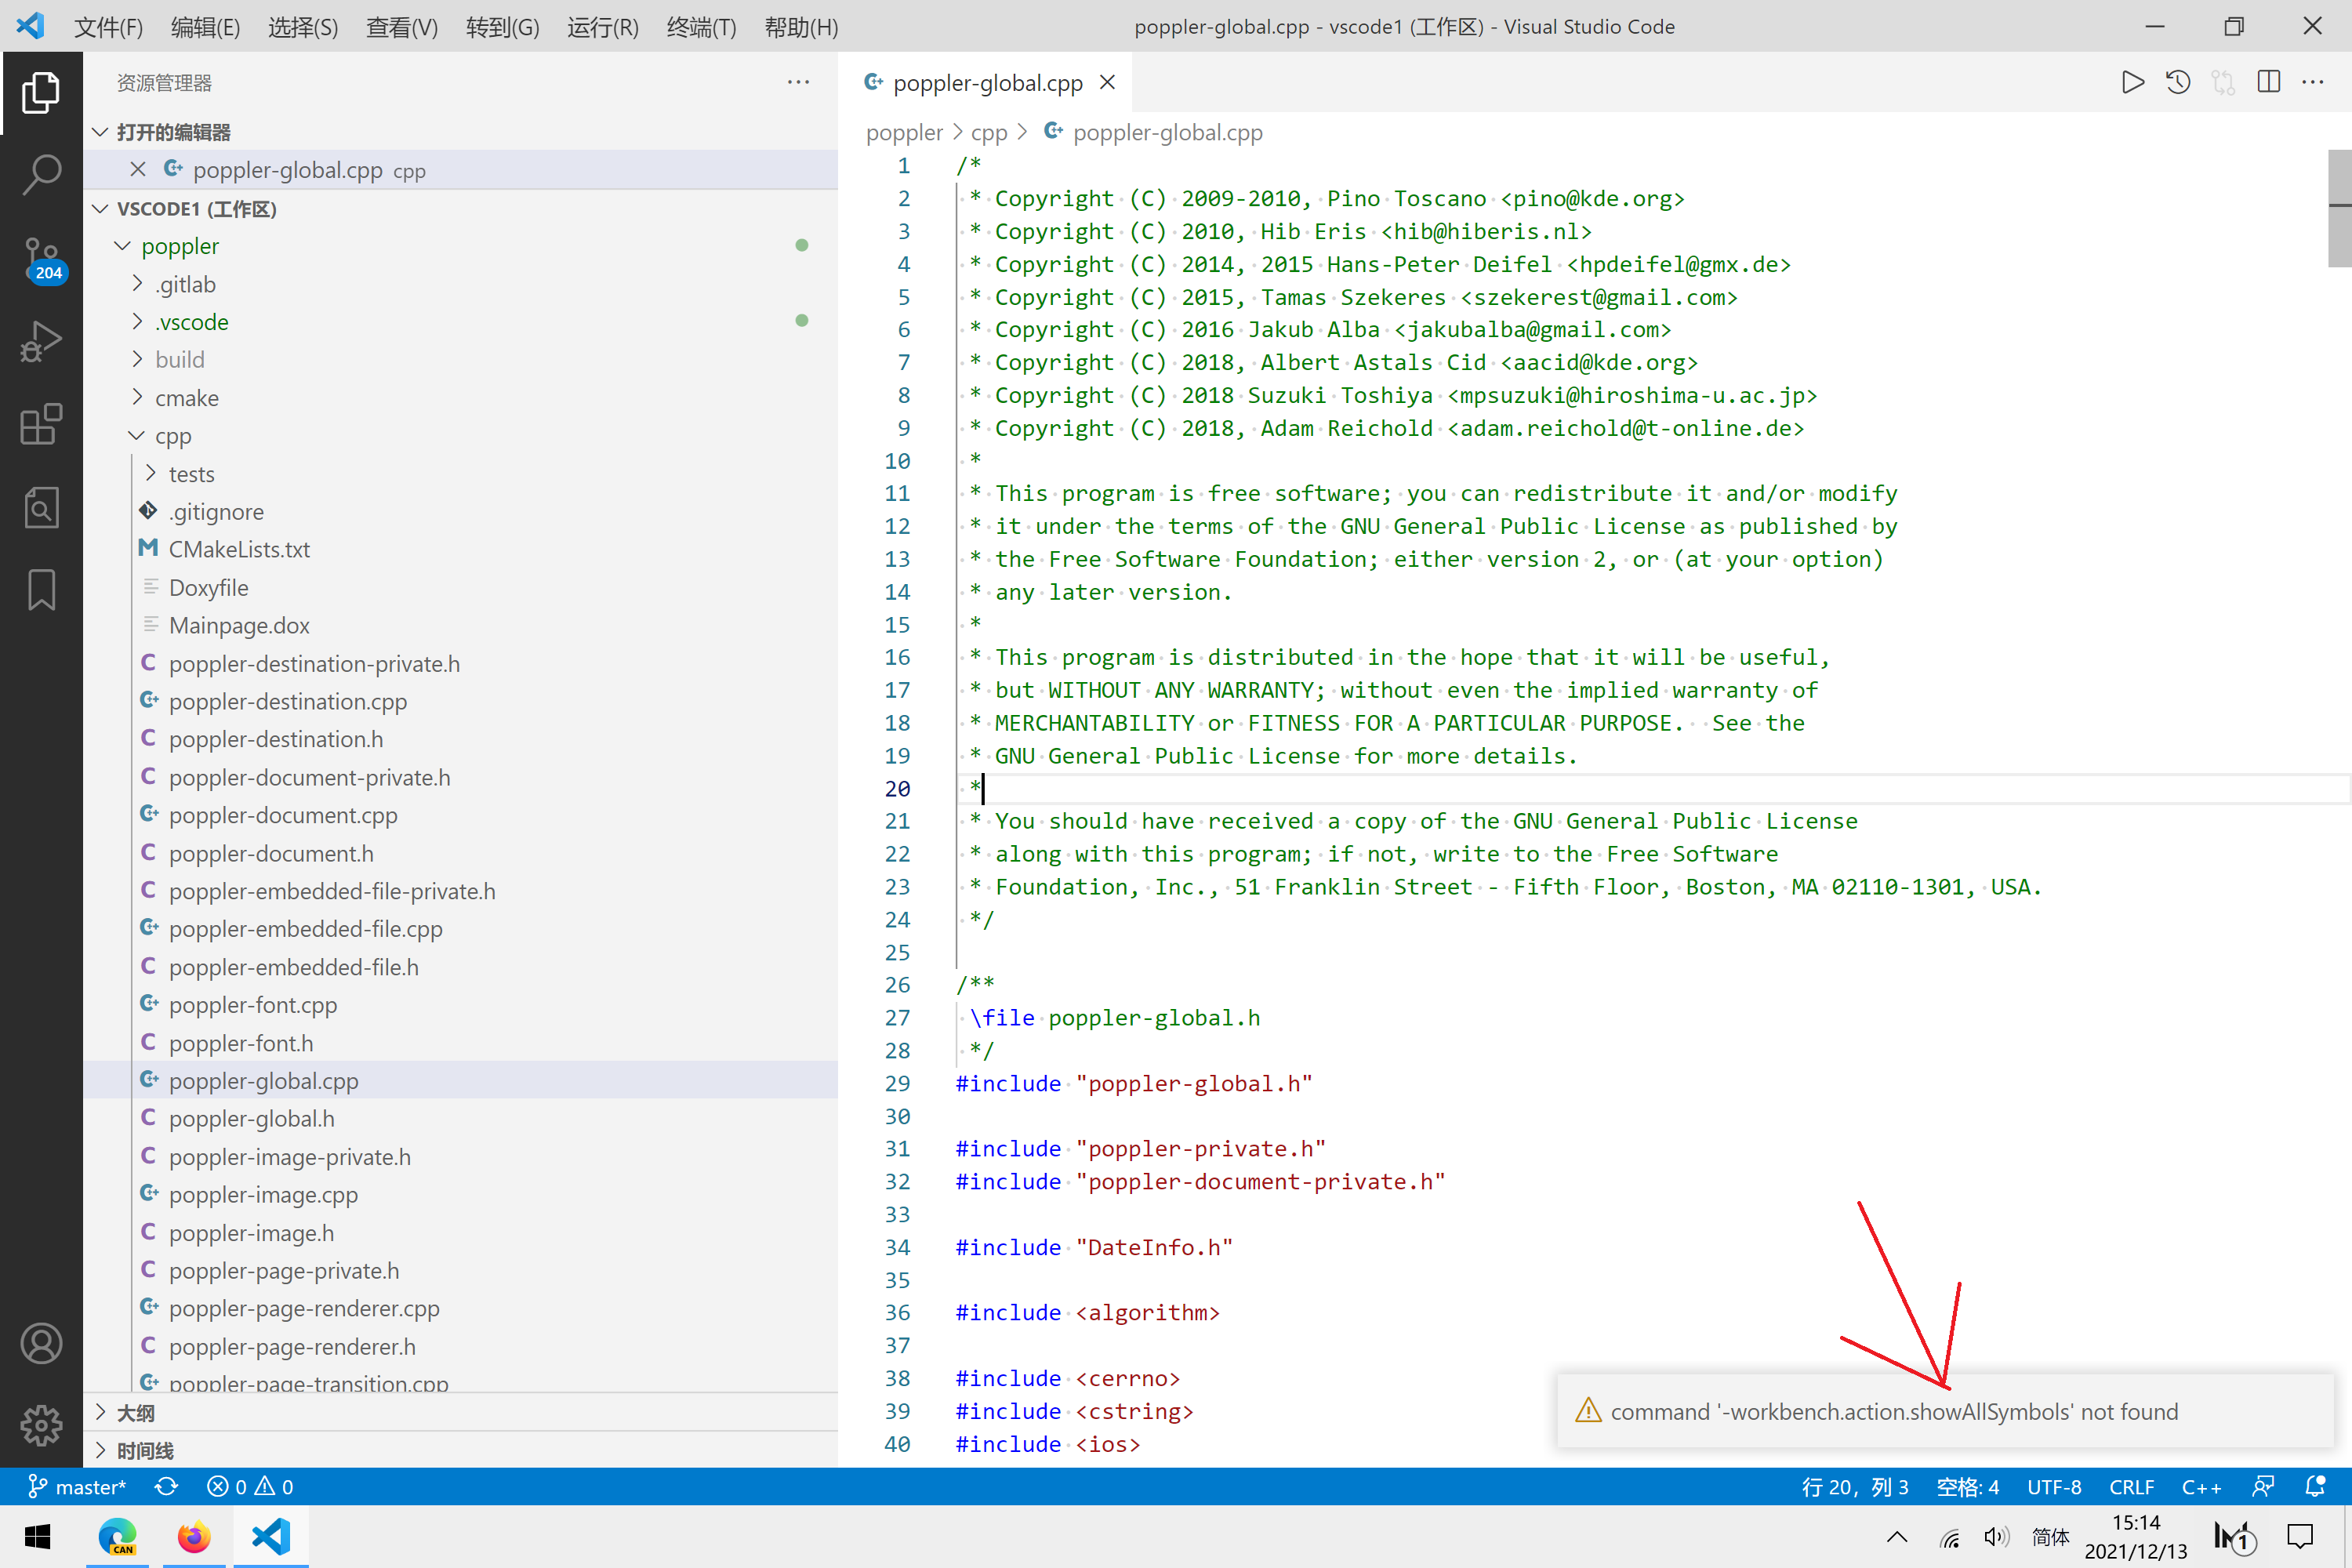
Task: Open poppler-global.h in the file tree
Action: tap(251, 1119)
